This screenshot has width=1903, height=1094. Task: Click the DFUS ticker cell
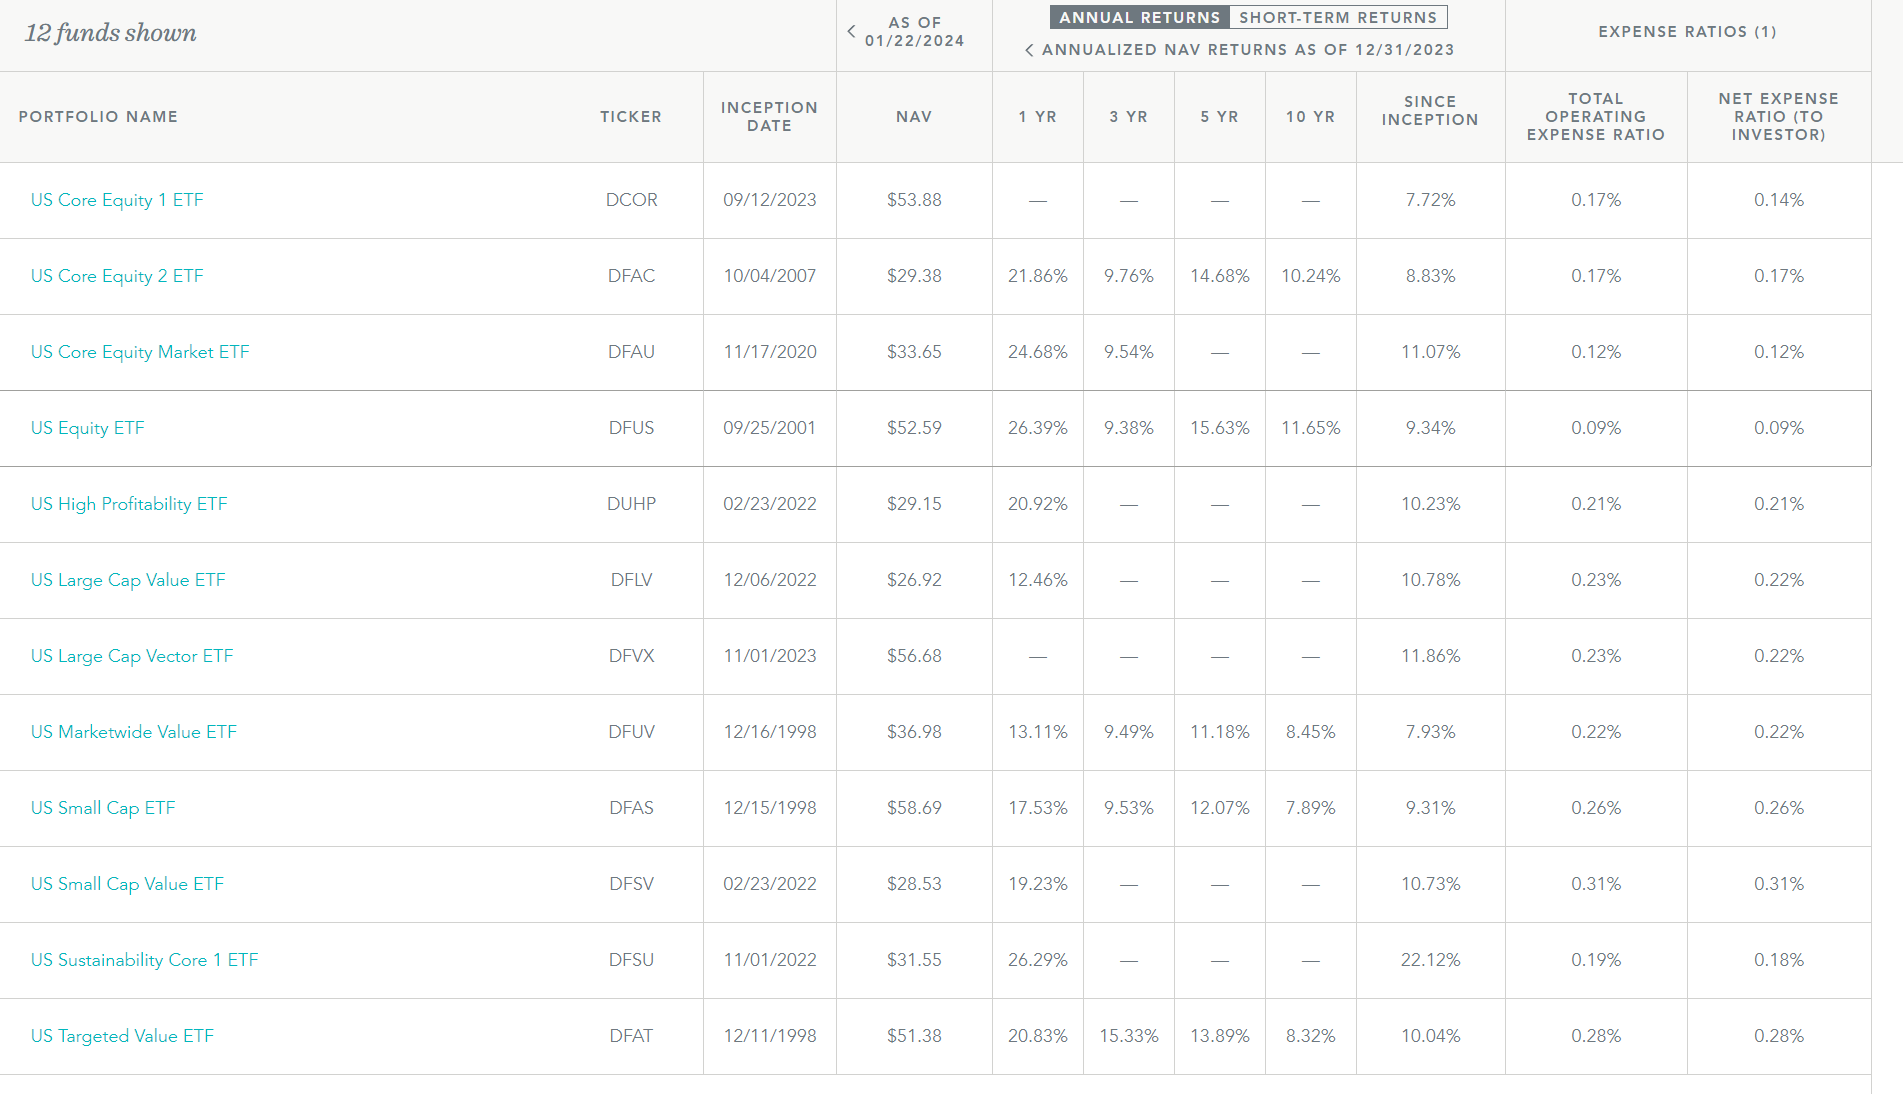(x=632, y=428)
